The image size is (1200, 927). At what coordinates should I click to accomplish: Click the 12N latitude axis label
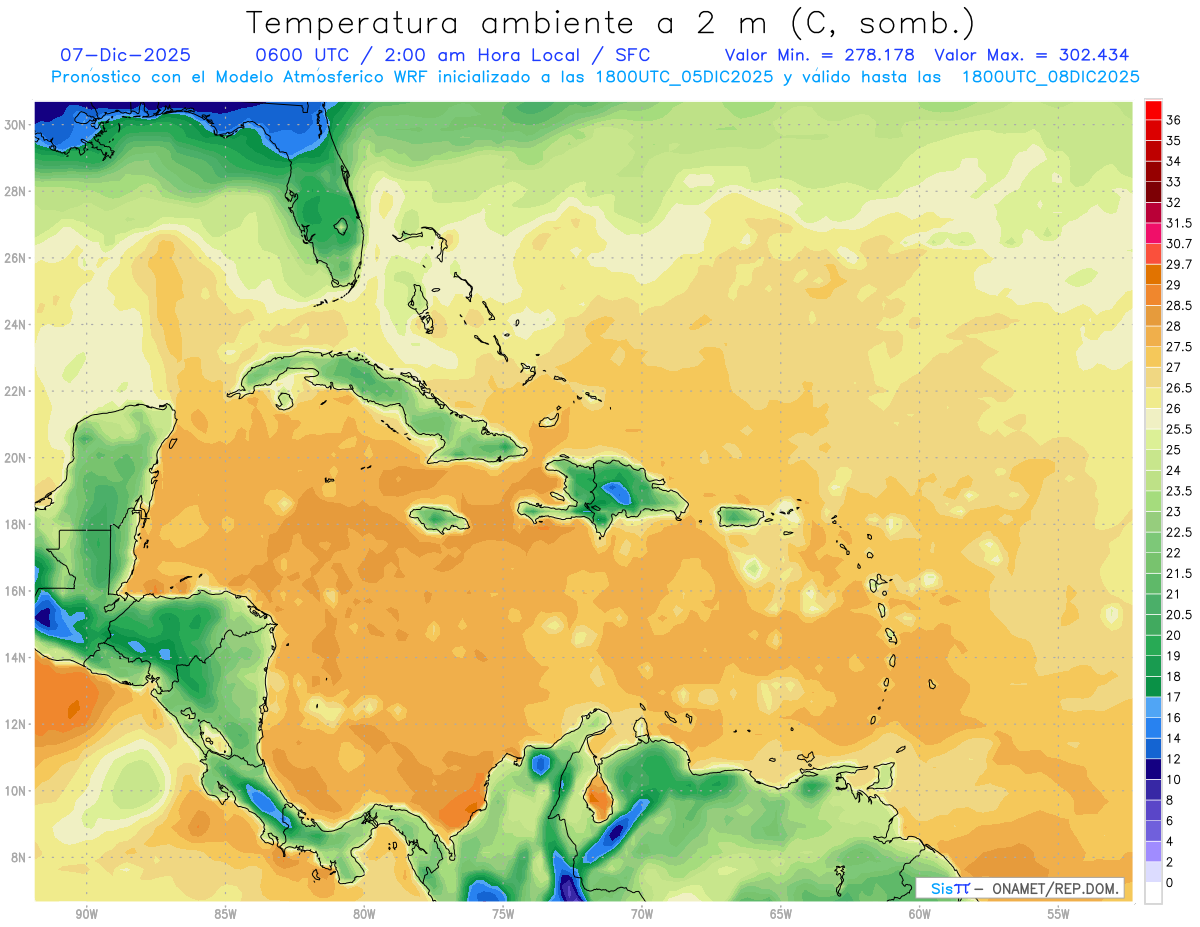click(17, 724)
